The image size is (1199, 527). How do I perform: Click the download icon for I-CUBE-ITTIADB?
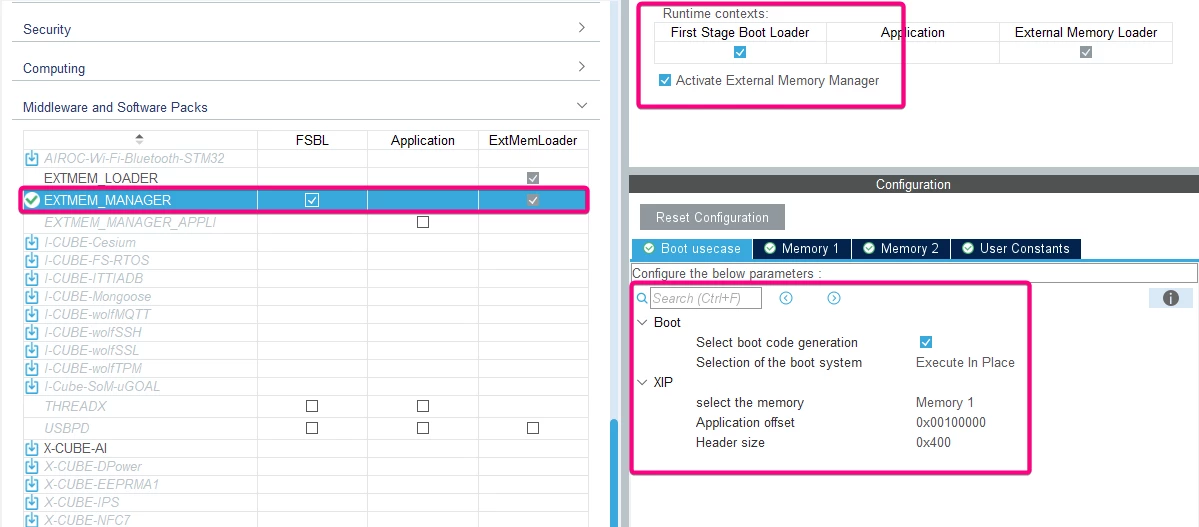(32, 278)
